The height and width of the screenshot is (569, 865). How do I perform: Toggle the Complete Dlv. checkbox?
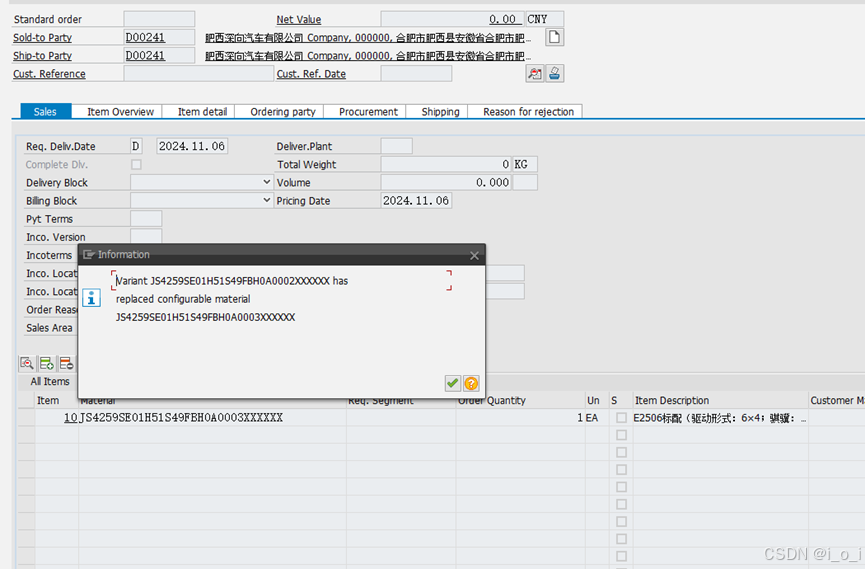coord(136,164)
